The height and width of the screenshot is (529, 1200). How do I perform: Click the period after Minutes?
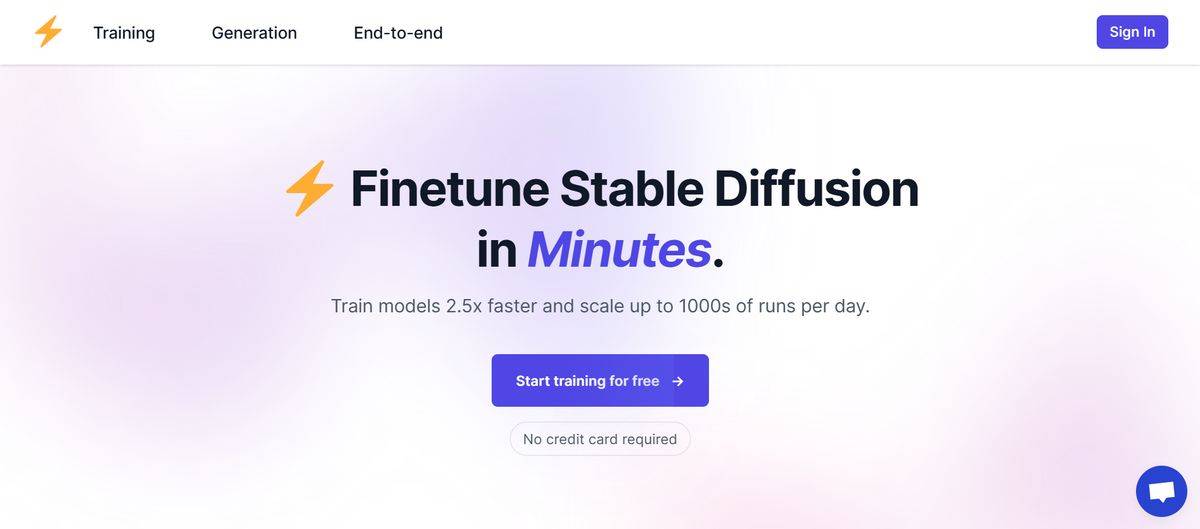click(x=718, y=262)
